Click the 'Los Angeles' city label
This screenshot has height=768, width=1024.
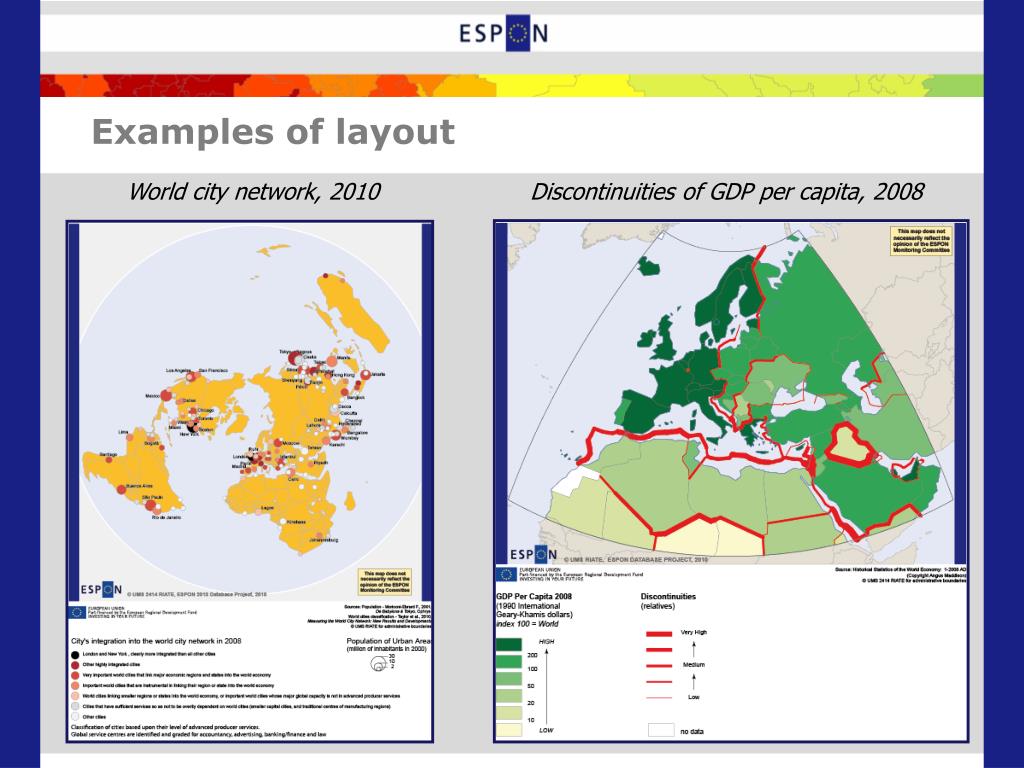coord(179,370)
